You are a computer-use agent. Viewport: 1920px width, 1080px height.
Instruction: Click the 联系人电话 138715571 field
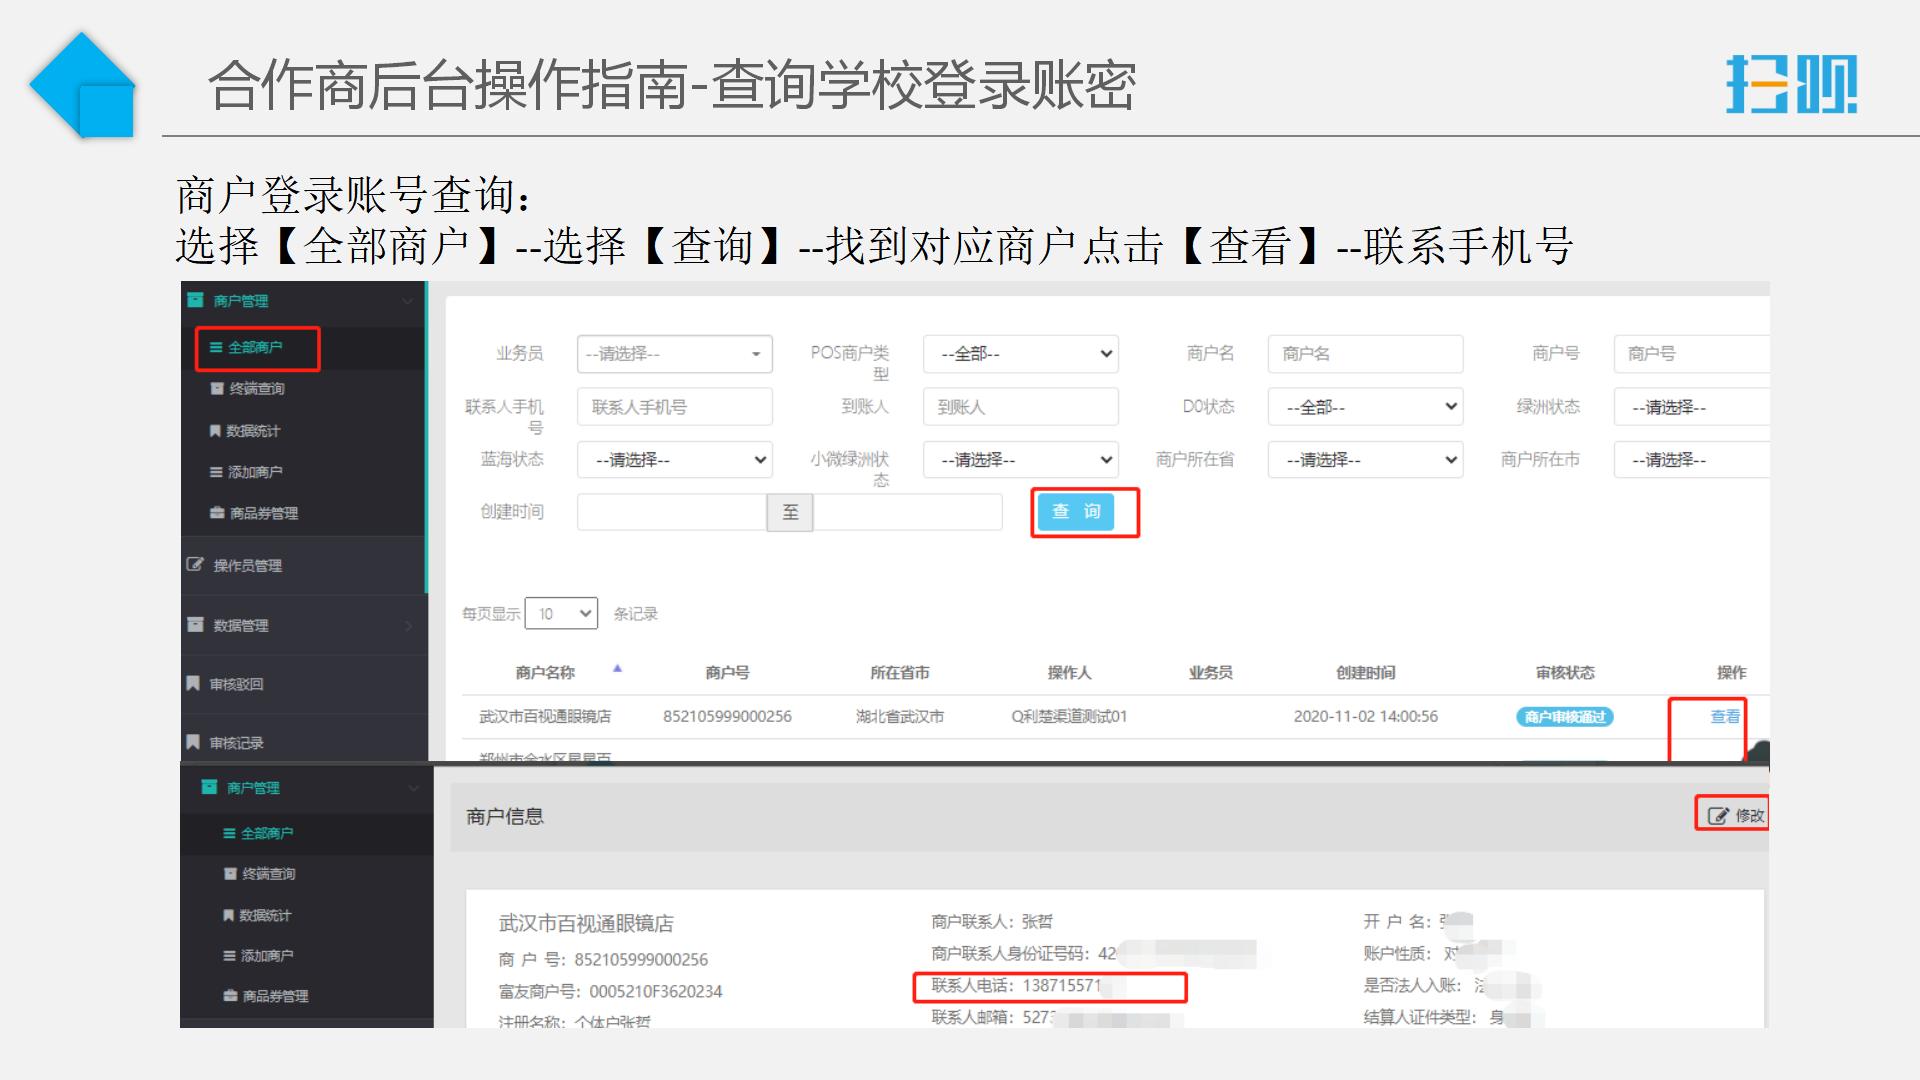1050,987
